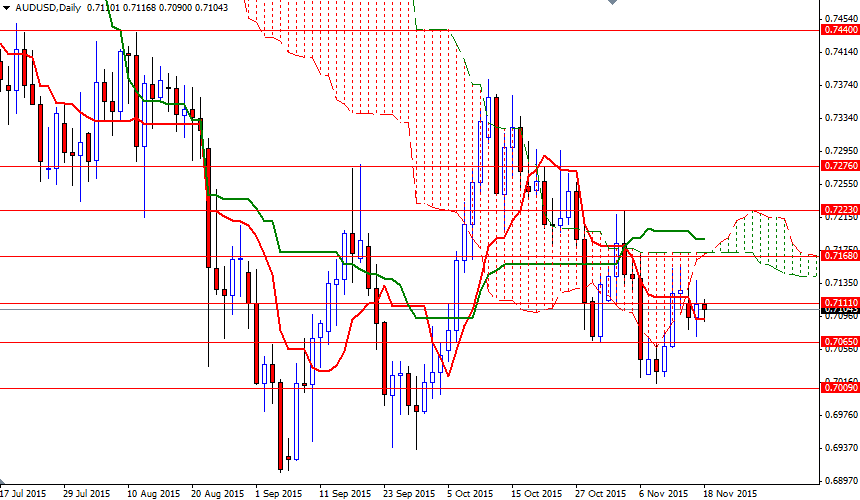Select the 18 Nov 2015 date label
860x500 pixels.
point(732,493)
